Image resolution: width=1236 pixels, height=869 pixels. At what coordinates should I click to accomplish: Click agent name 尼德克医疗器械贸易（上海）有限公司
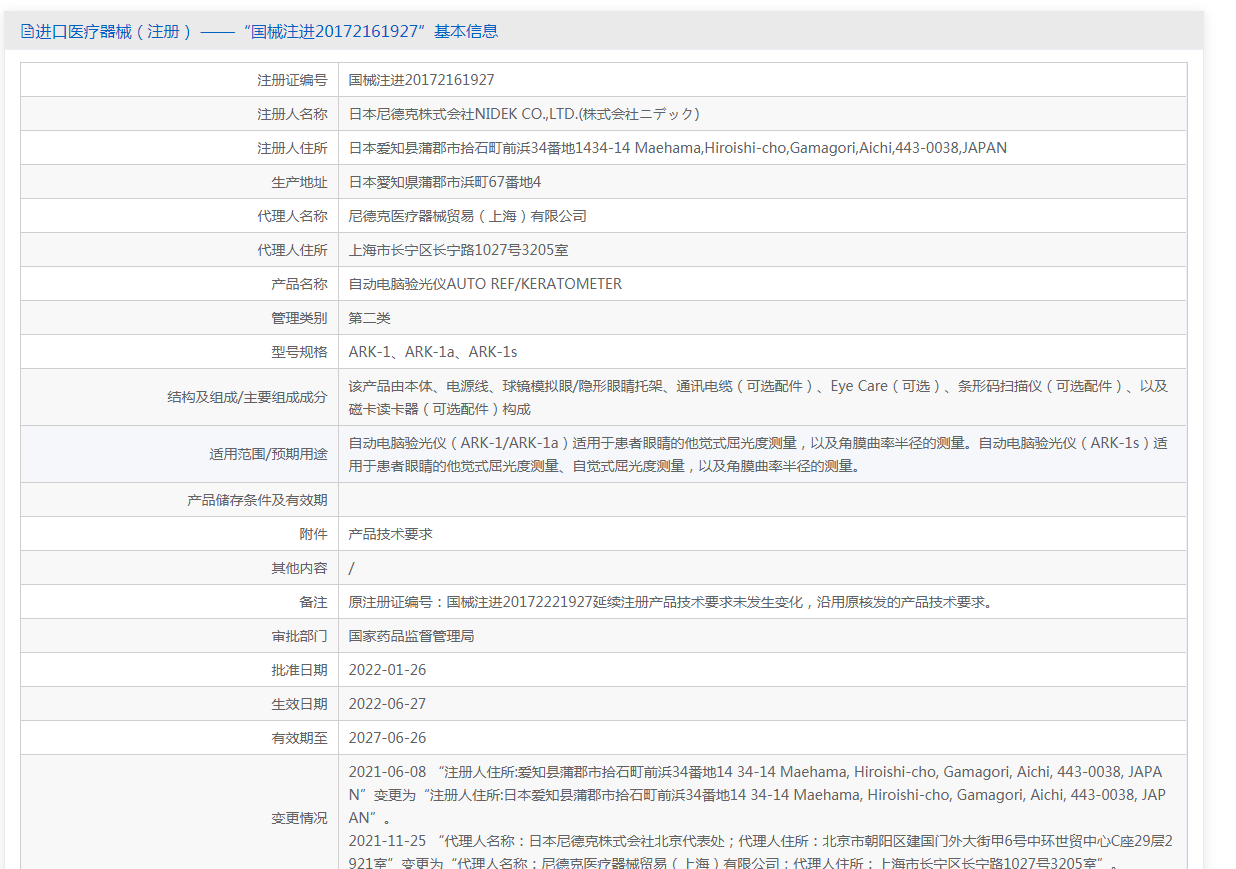467,216
